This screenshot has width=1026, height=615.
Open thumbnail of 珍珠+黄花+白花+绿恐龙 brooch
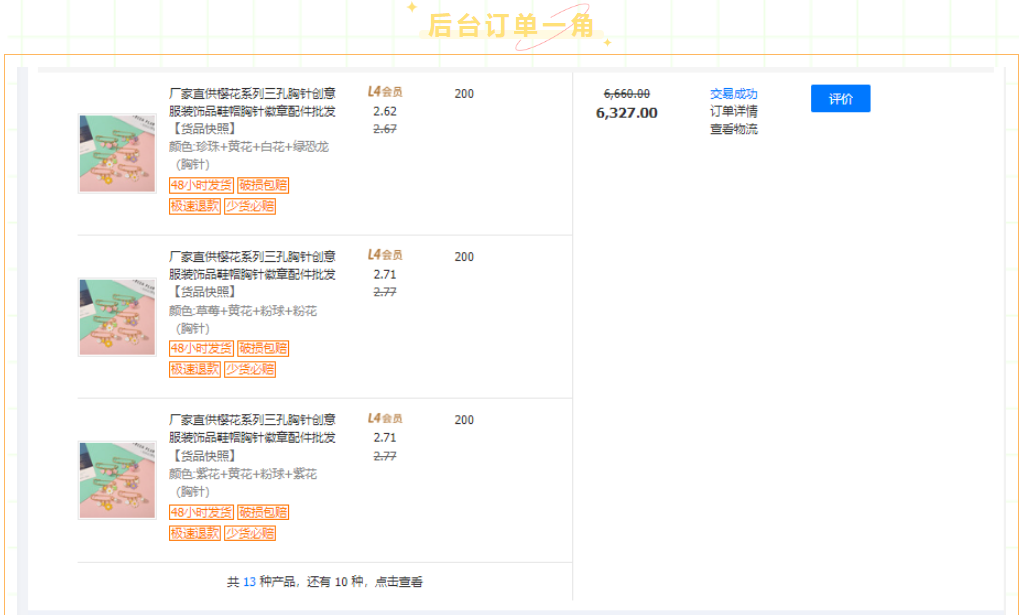117,153
